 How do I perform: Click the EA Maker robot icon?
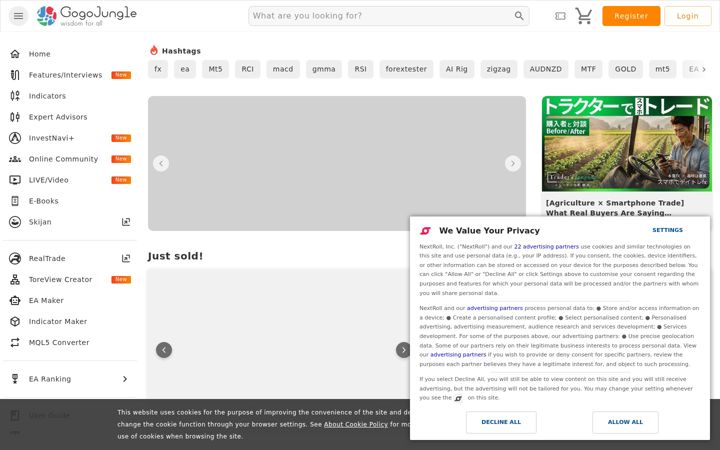(x=15, y=301)
